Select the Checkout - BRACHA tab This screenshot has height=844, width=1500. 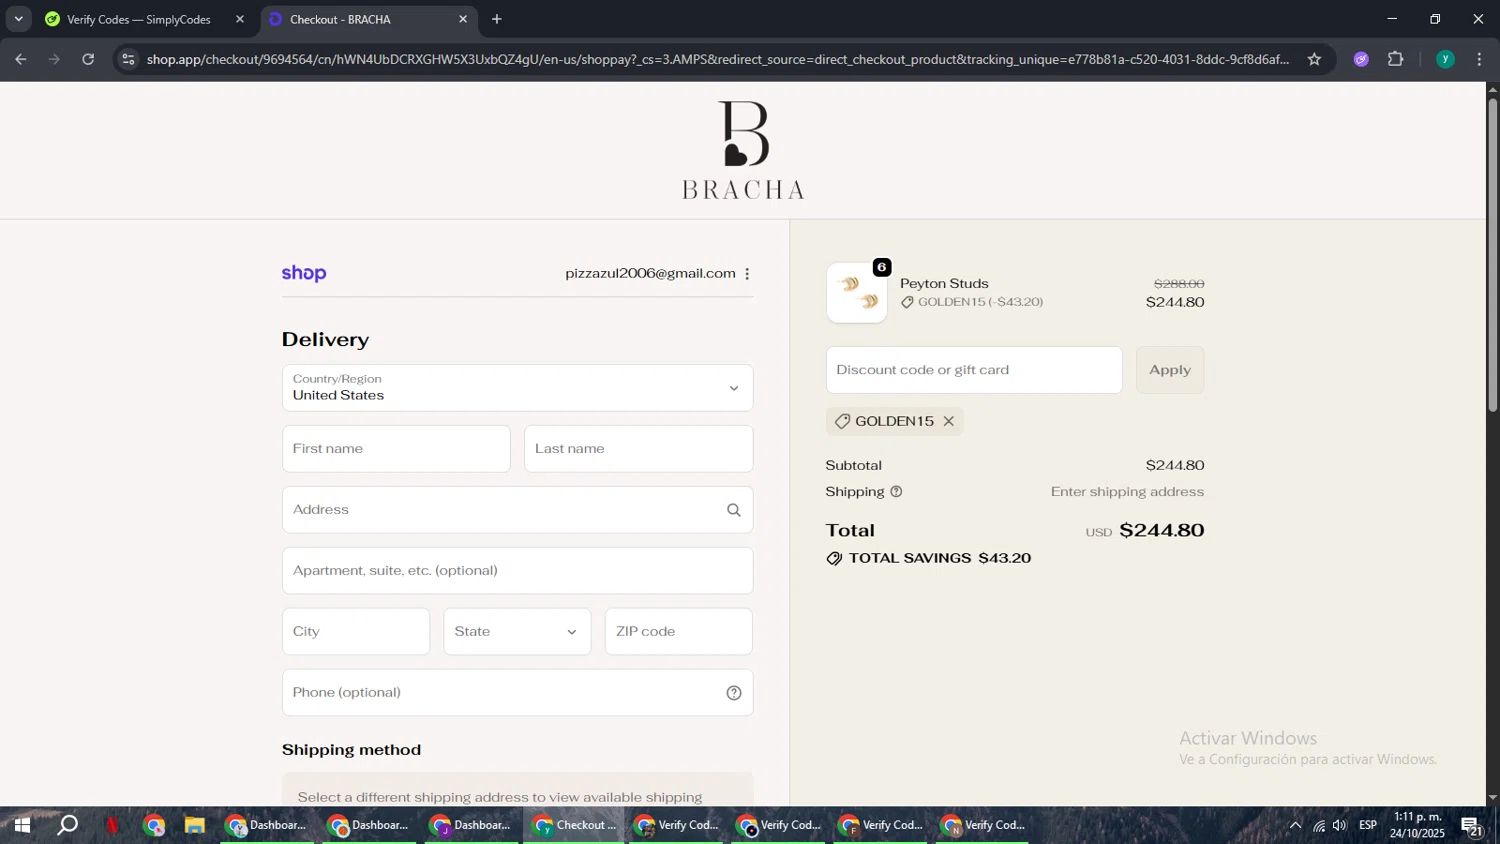click(x=369, y=19)
